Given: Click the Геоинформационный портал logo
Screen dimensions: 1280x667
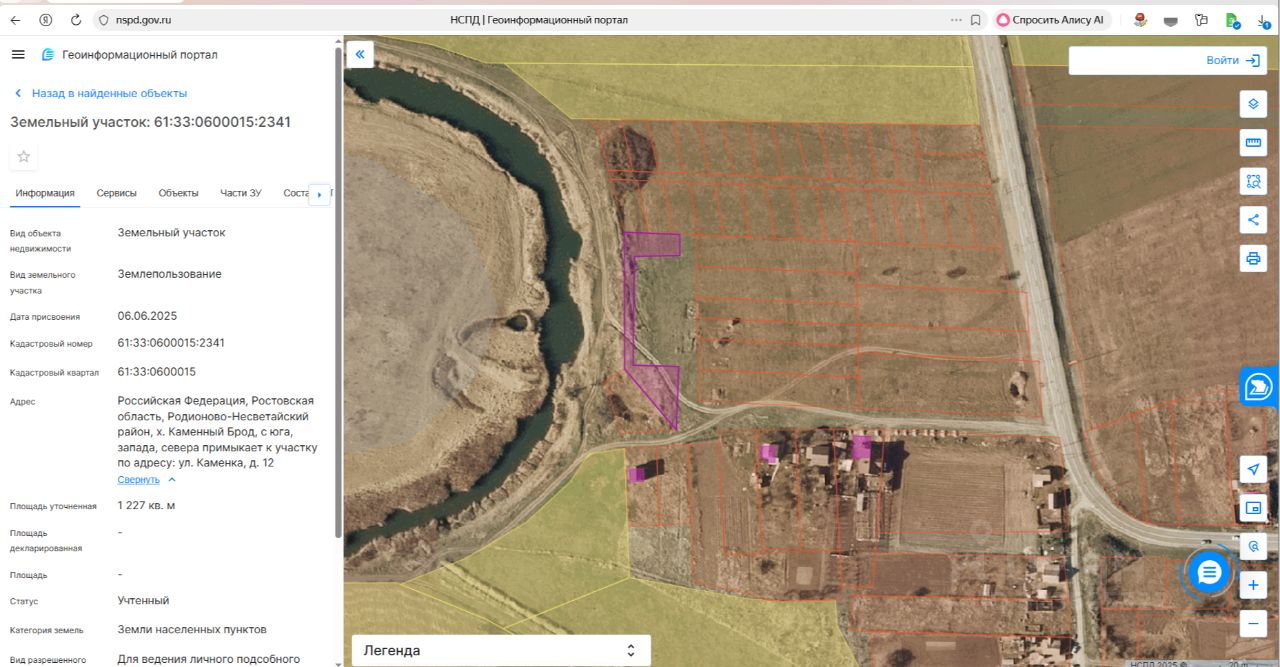Looking at the screenshot, I should (129, 55).
